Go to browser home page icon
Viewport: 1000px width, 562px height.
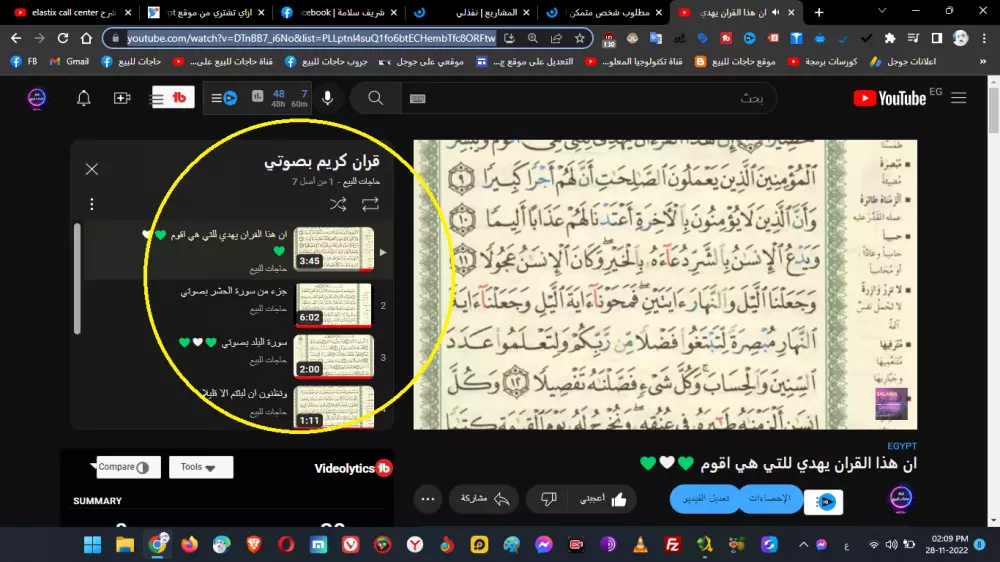(x=86, y=38)
